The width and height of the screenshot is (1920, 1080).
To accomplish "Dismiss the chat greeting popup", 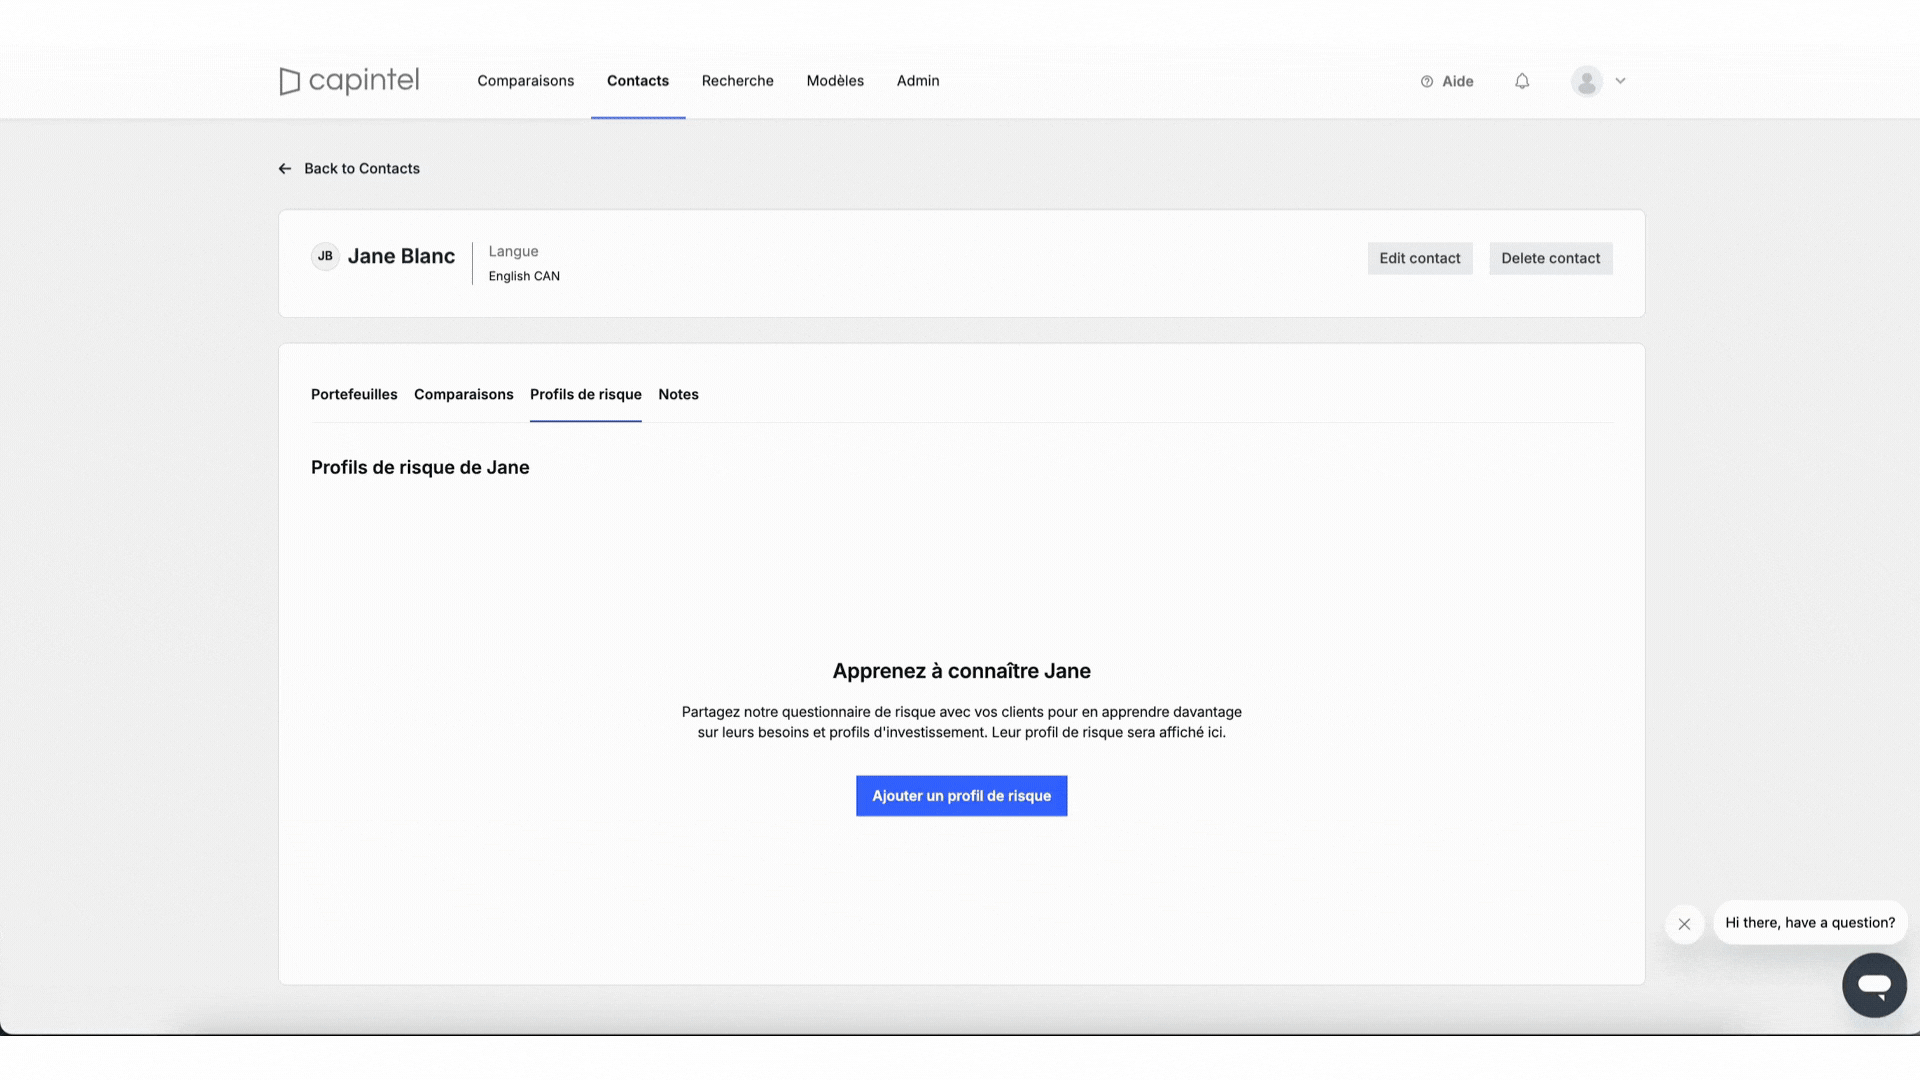I will tap(1684, 924).
